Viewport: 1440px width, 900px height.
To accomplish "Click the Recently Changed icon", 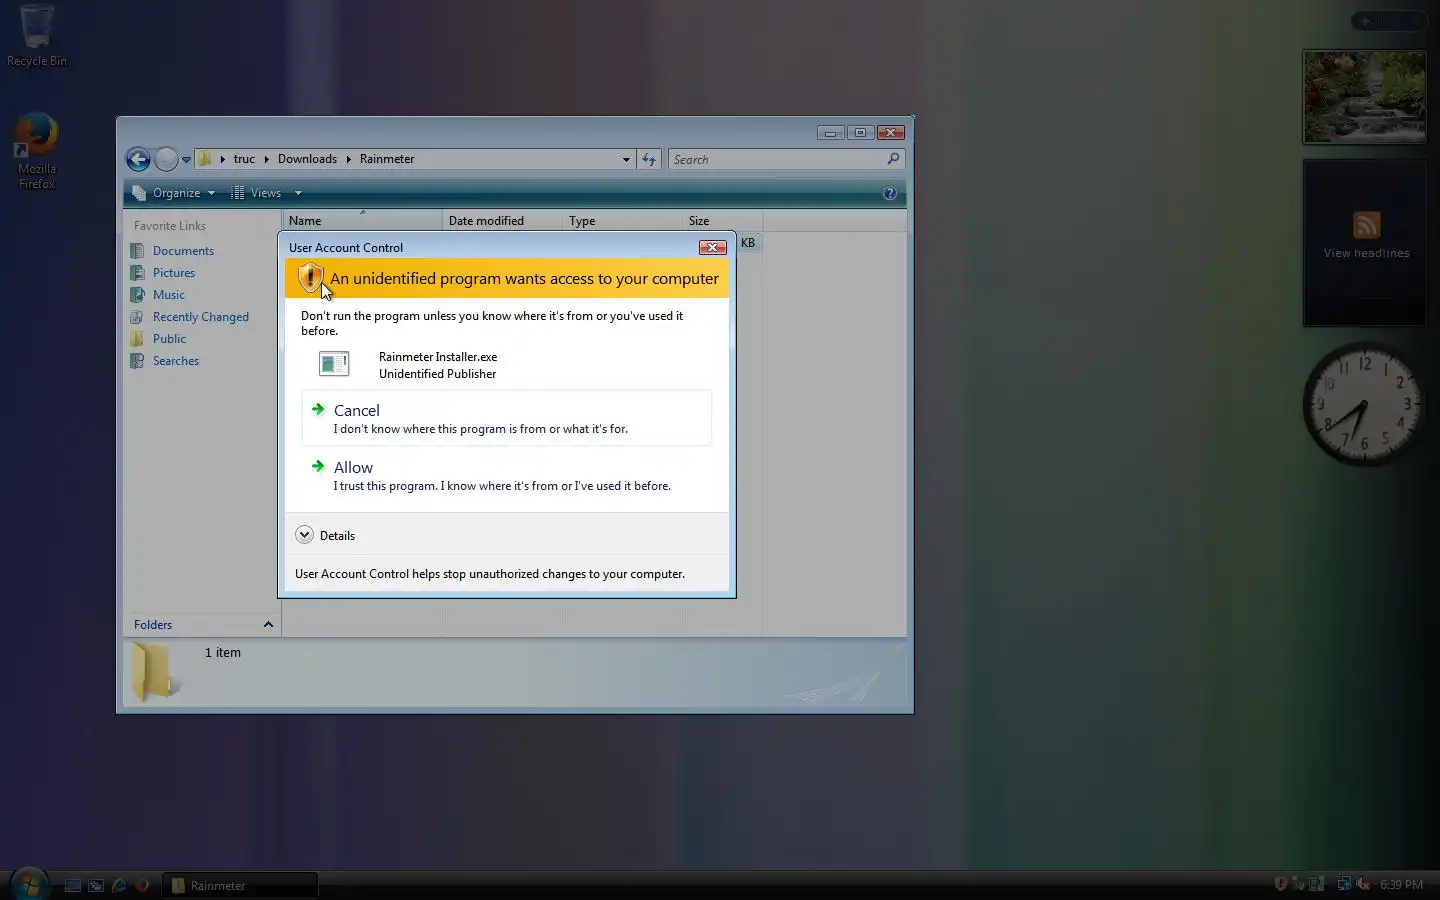I will 138,316.
